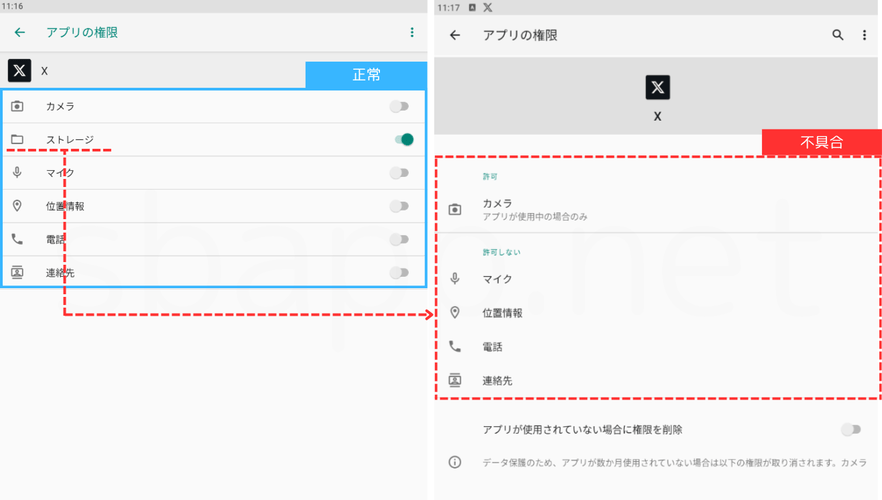Open マイク permission in denied list
882x500 pixels.
pyautogui.click(x=497, y=279)
